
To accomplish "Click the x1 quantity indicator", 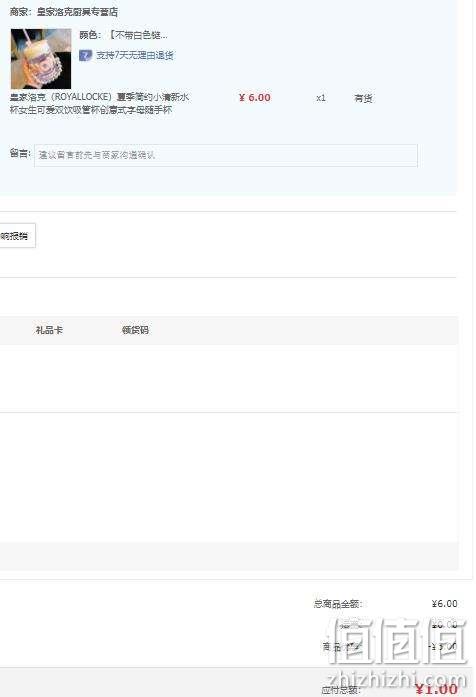I will pos(321,98).
